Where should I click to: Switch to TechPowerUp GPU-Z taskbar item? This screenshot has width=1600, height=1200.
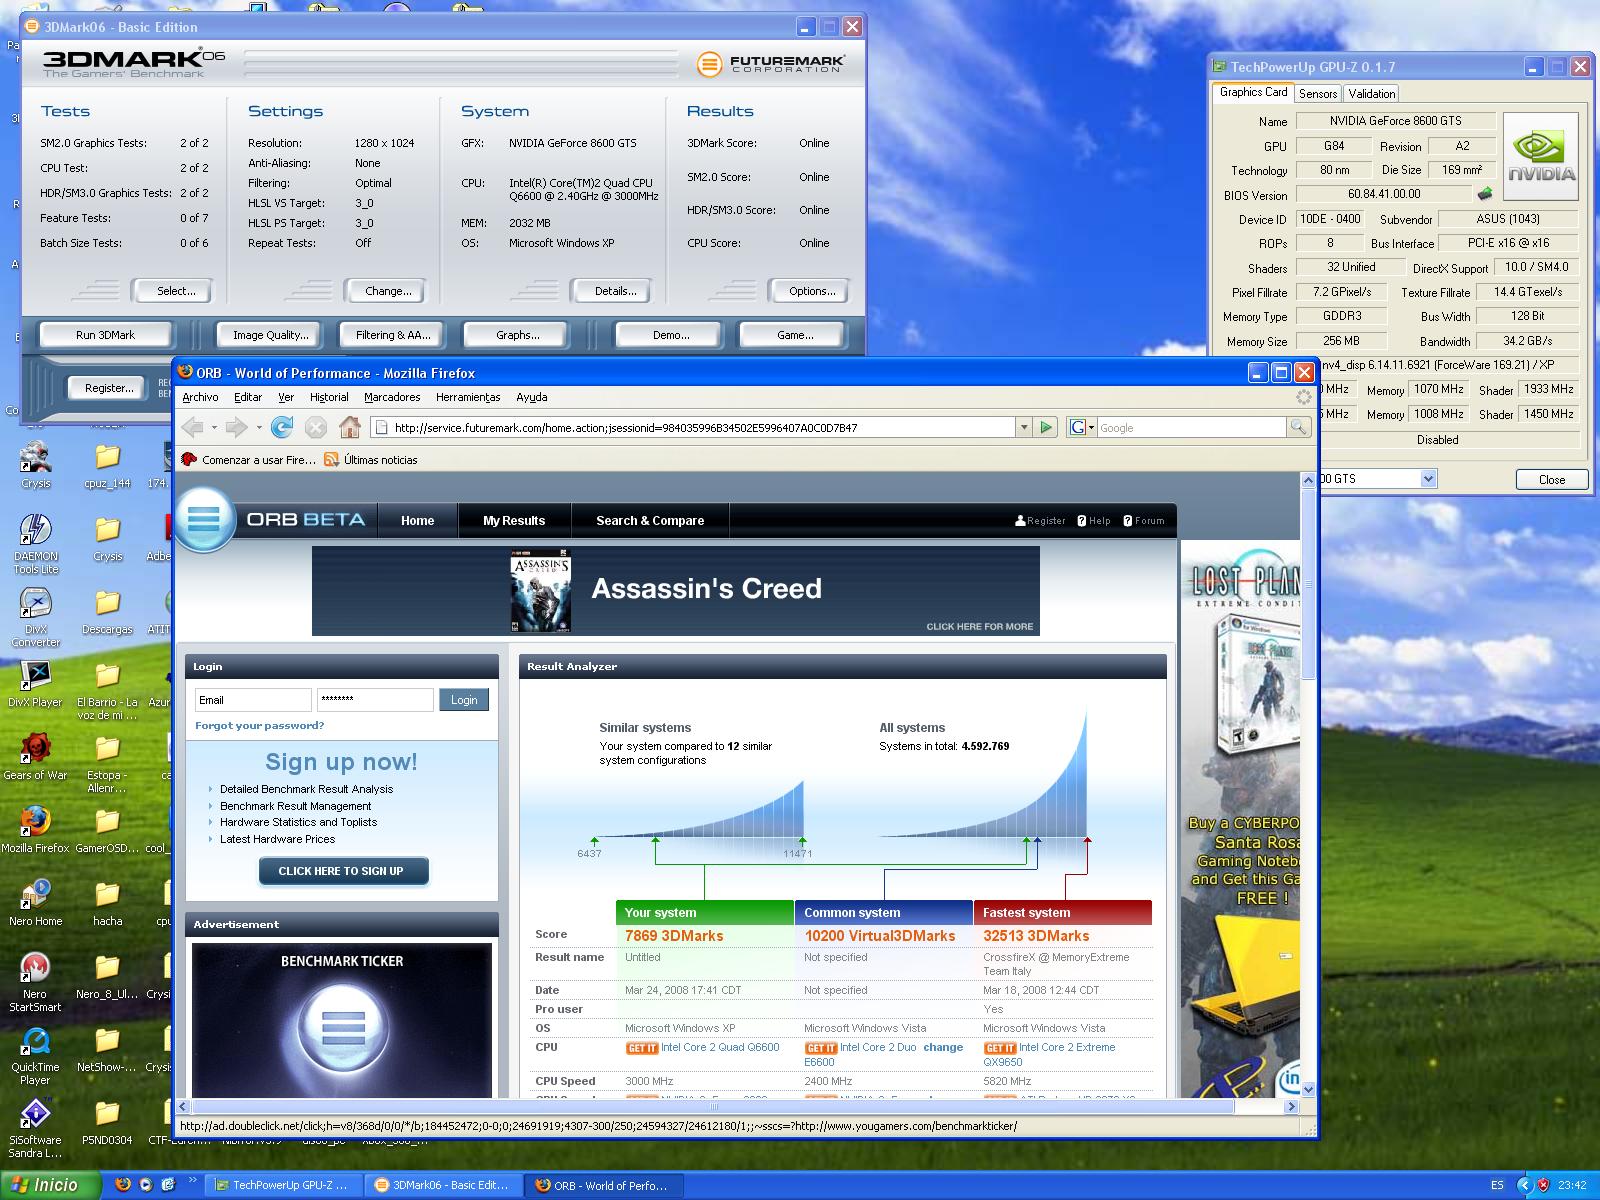pos(282,1185)
